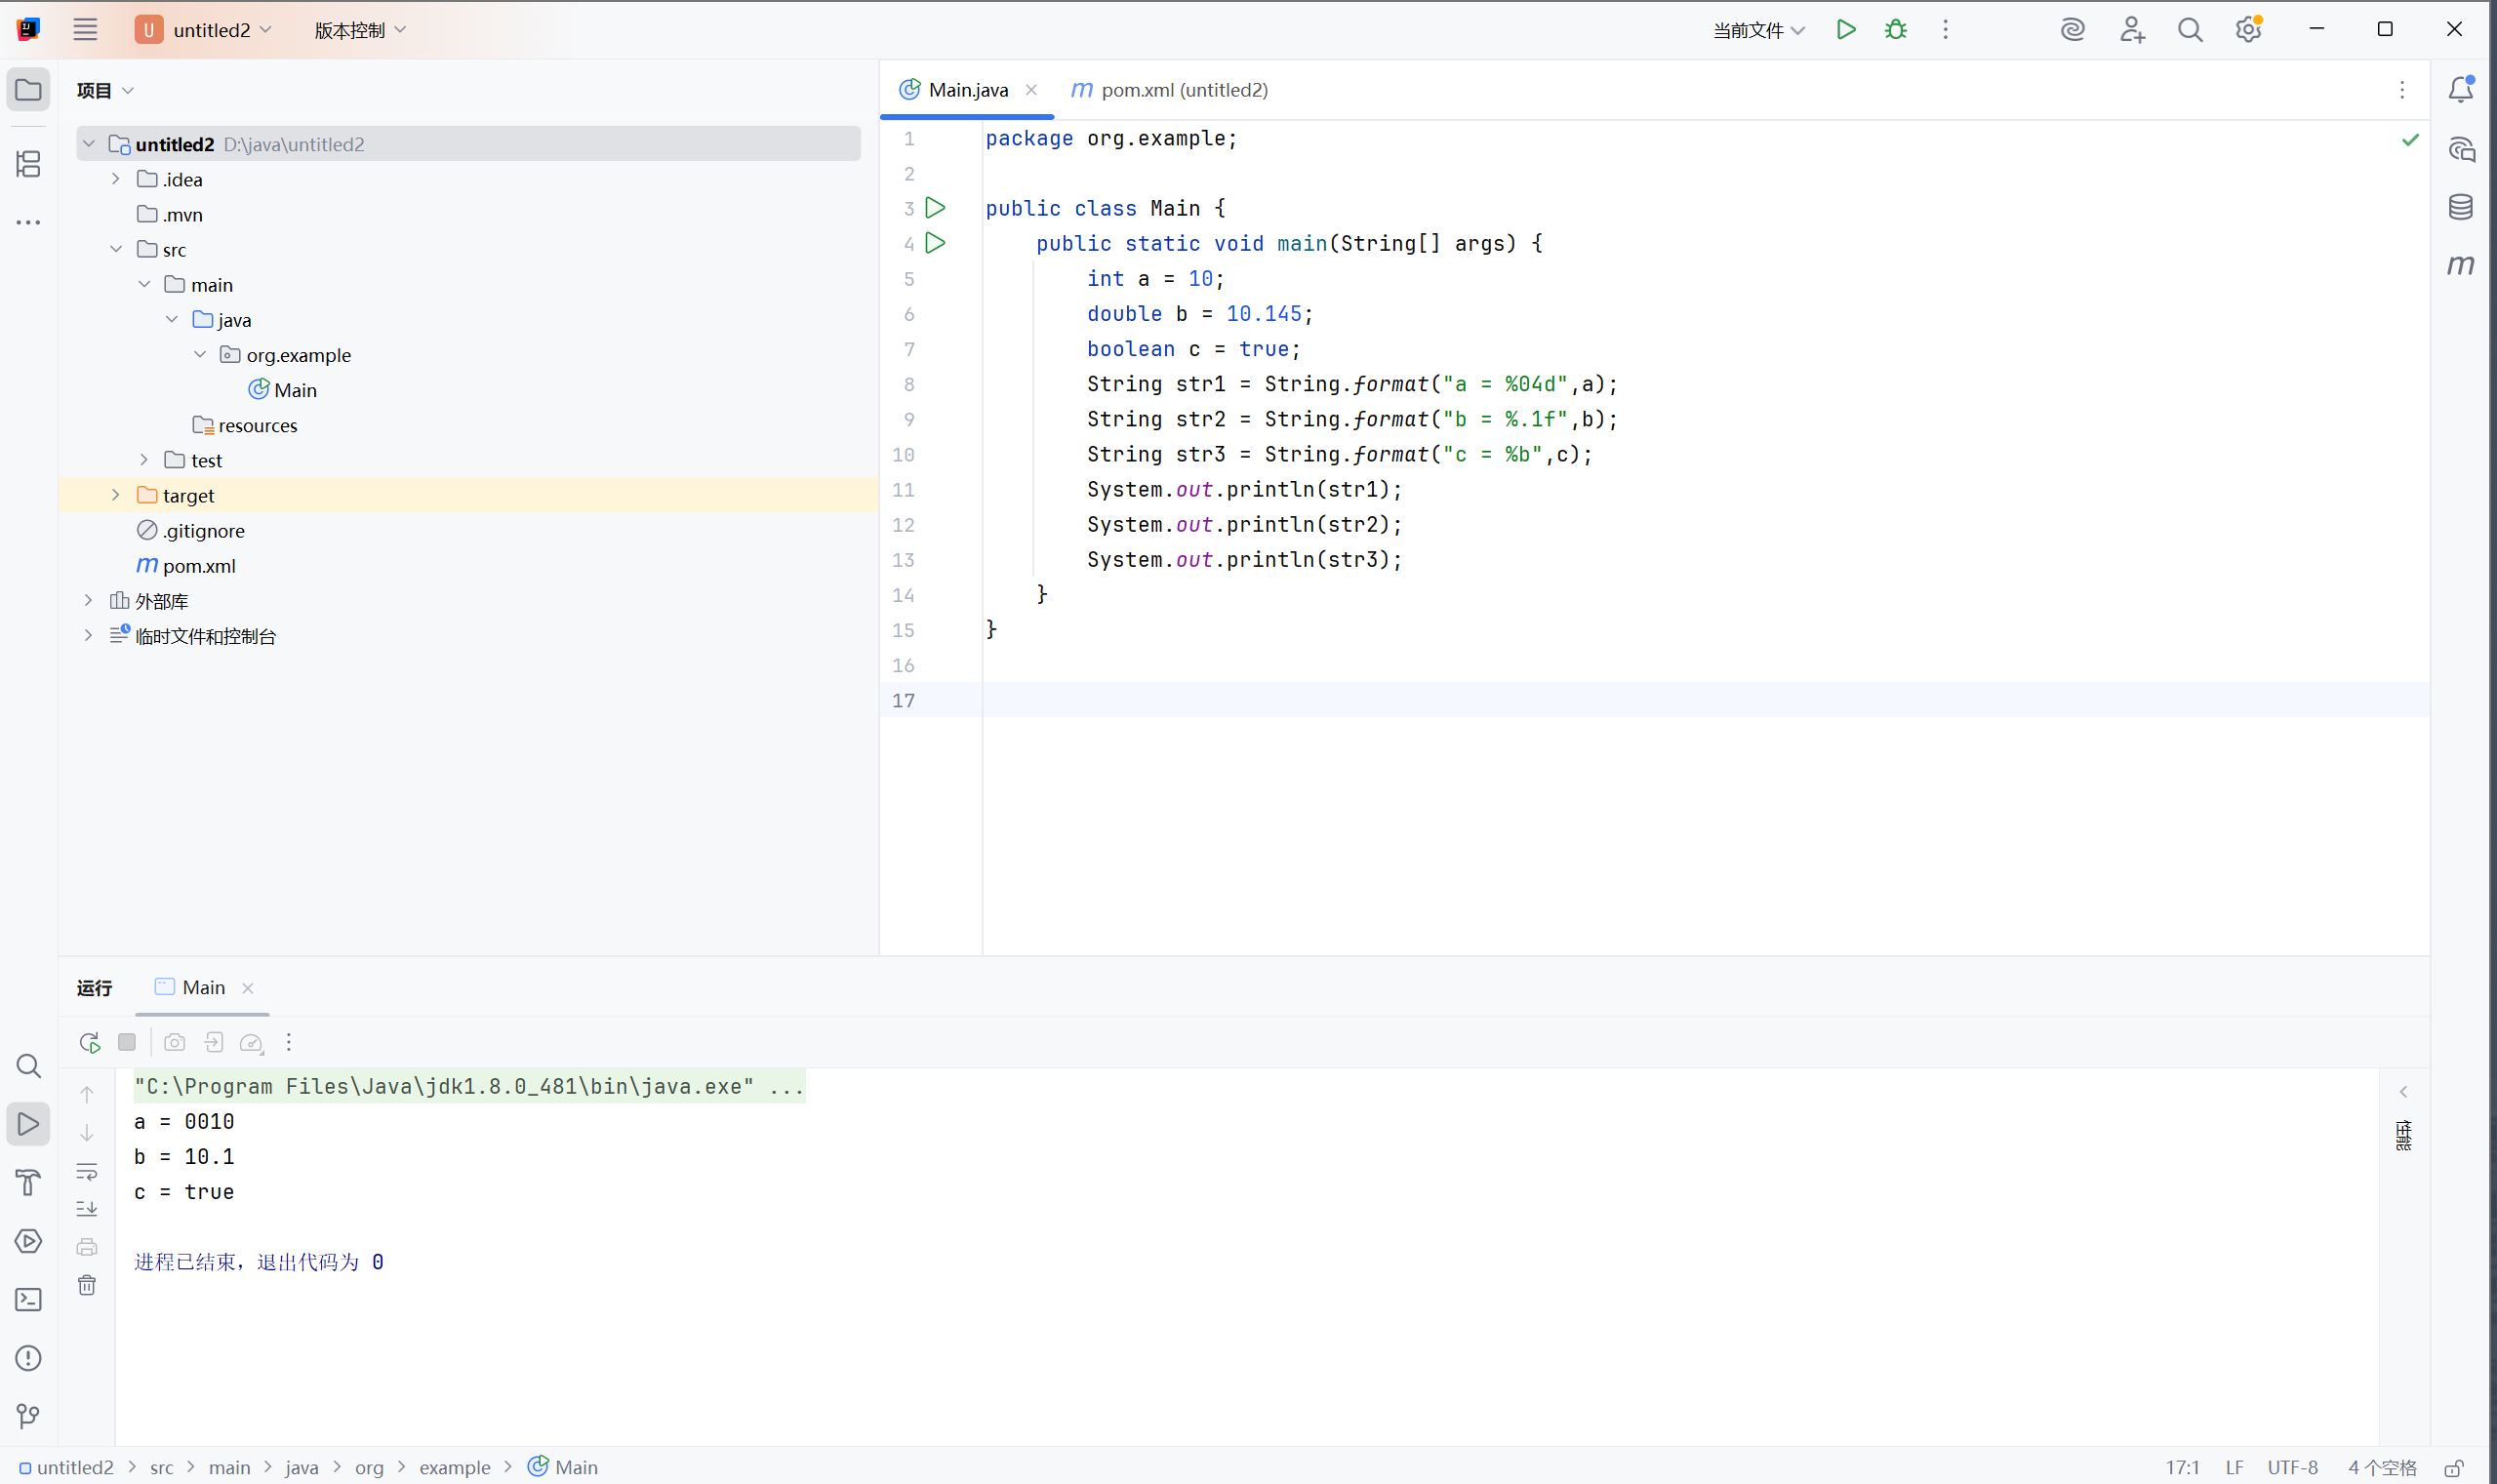The image size is (2497, 1484).
Task: Switch to pom.xml (untitled2) tab
Action: click(x=1169, y=90)
